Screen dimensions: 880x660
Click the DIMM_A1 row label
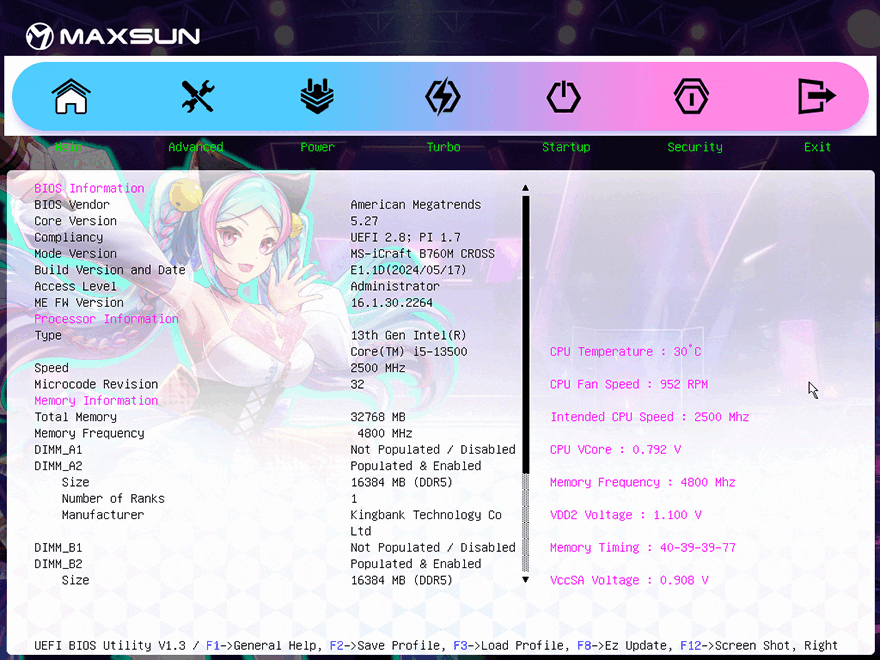tap(58, 450)
